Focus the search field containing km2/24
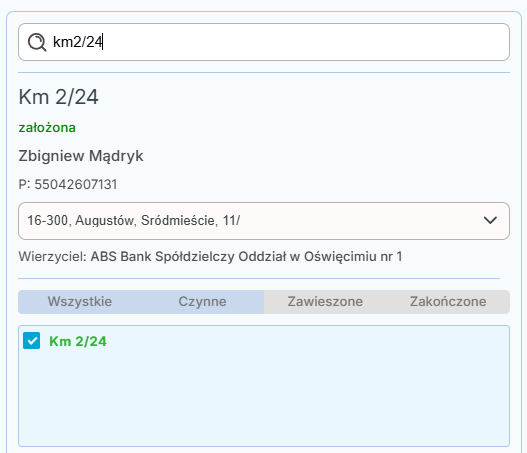527x453 pixels. (x=264, y=42)
